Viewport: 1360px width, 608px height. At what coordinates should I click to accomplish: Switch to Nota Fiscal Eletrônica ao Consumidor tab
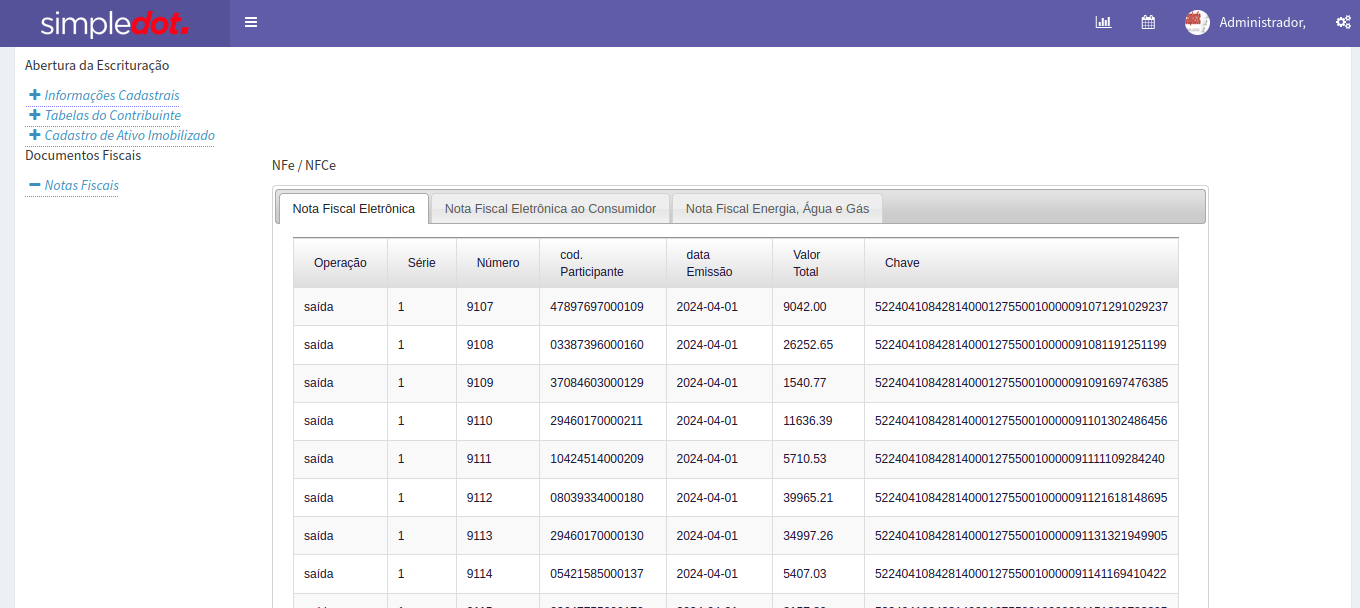[x=550, y=209]
